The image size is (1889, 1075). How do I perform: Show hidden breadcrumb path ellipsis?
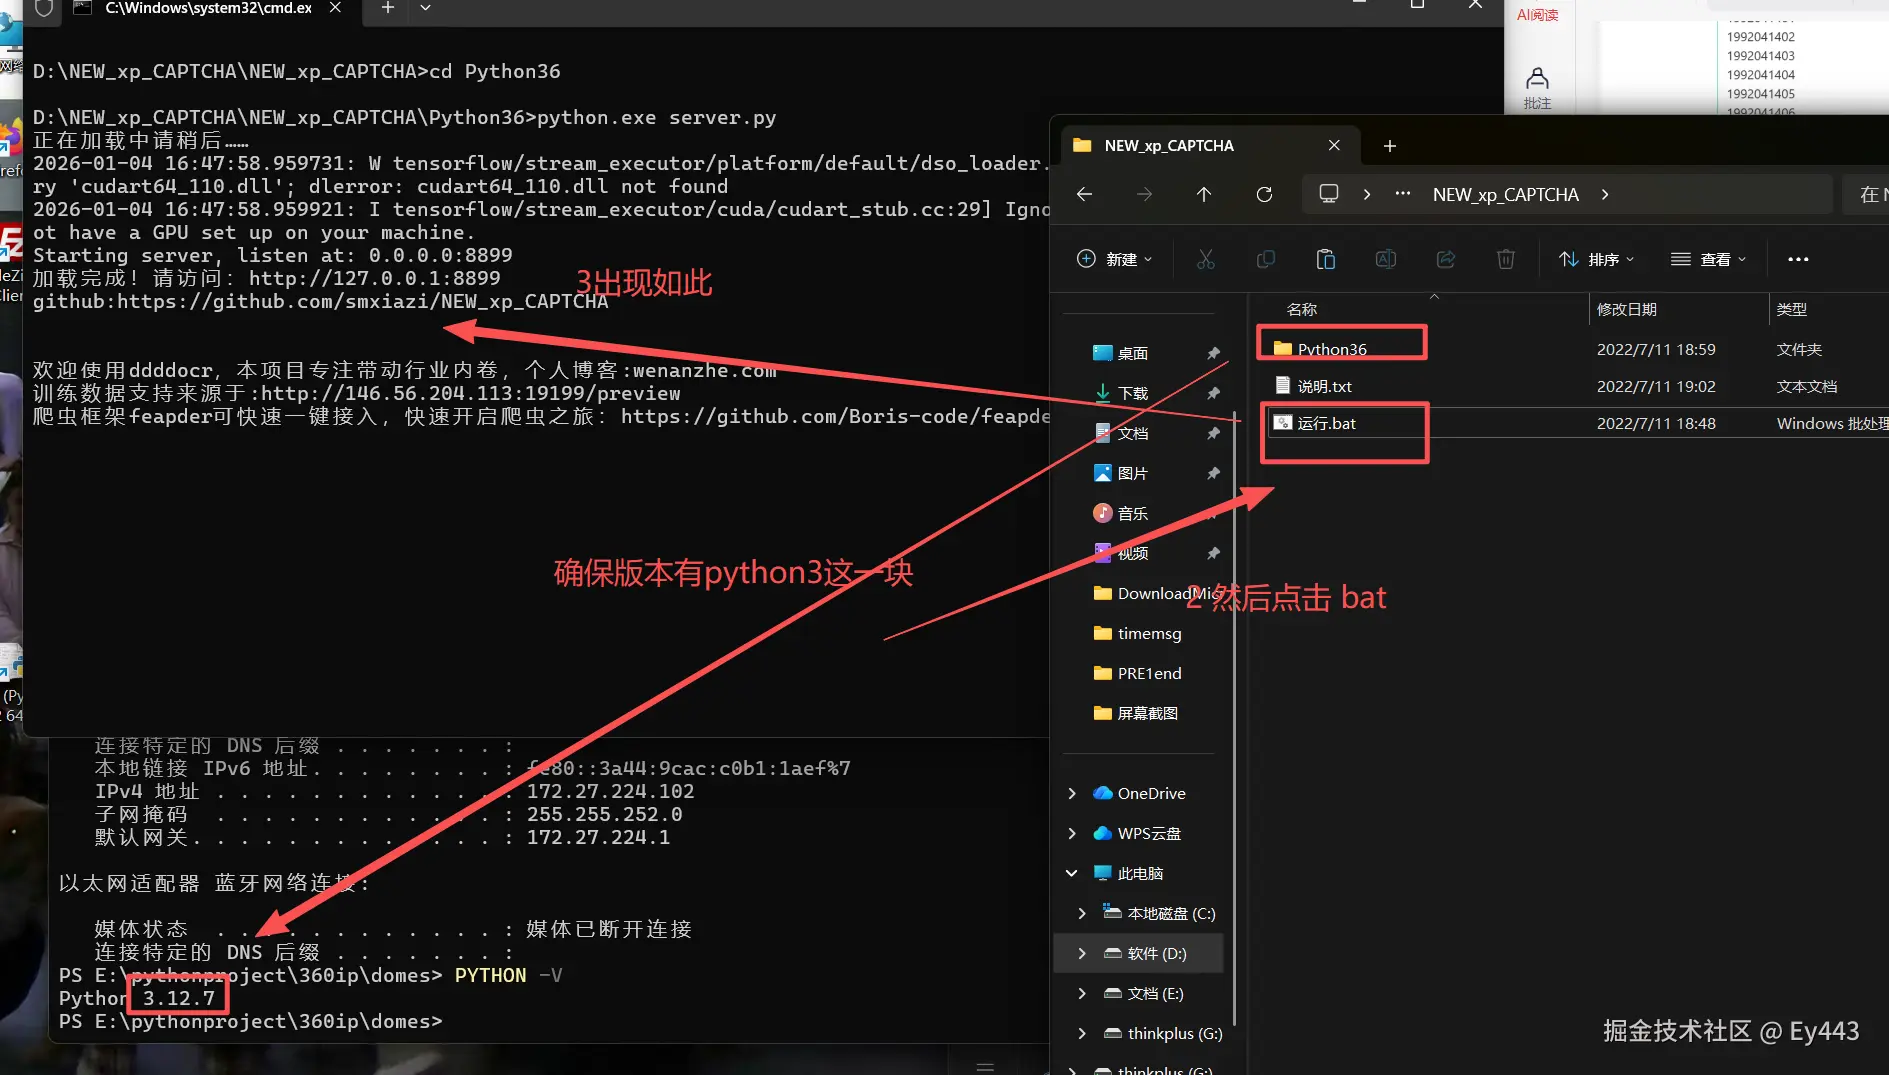click(1403, 194)
